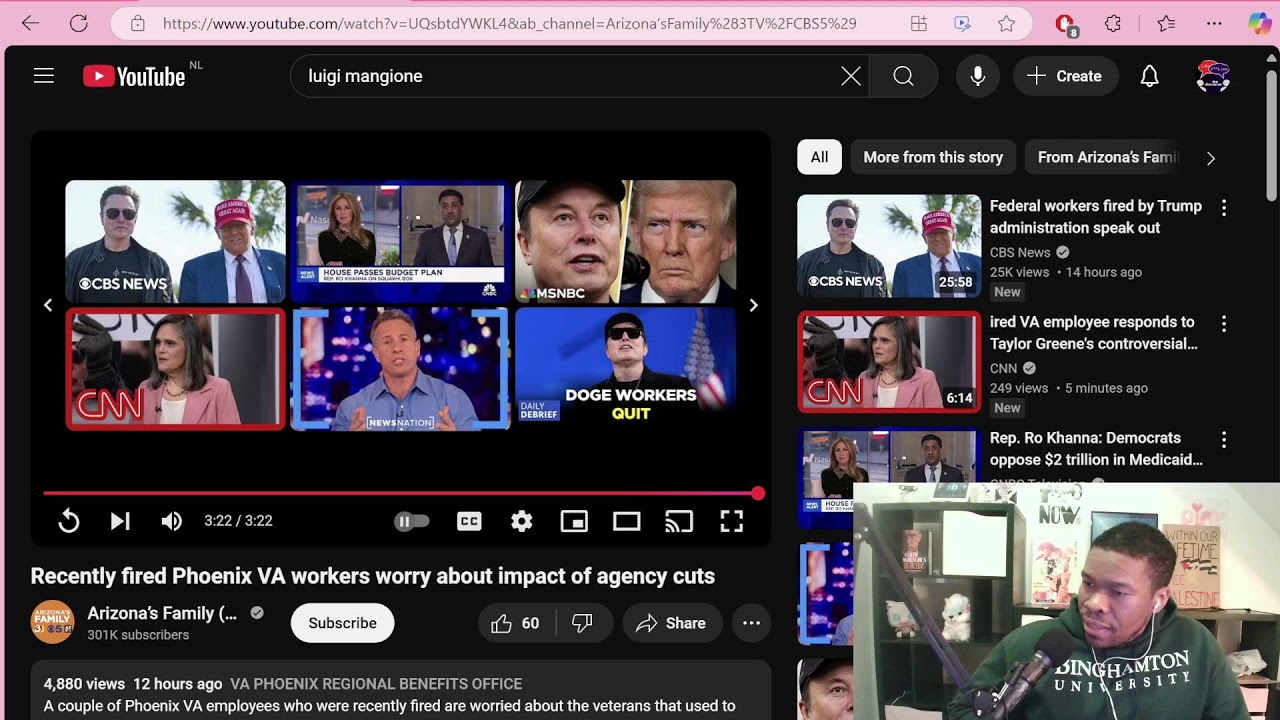Select the browser address bar URL
Viewport: 1280px width, 720px height.
[510, 23]
